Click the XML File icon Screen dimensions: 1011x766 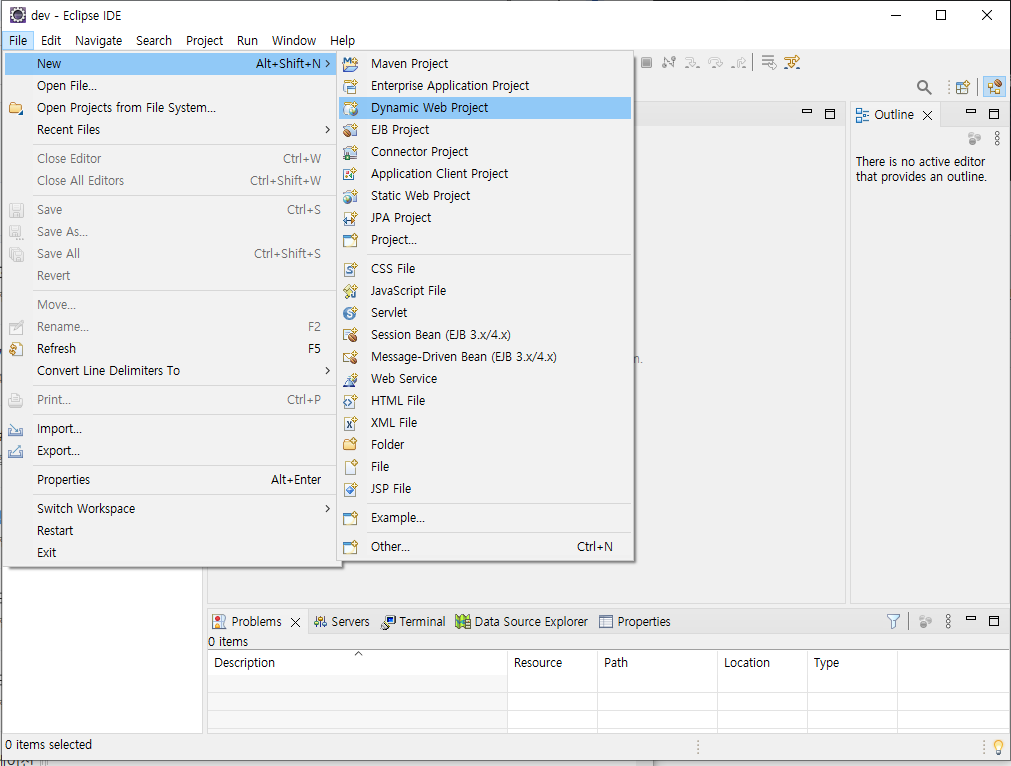[350, 423]
